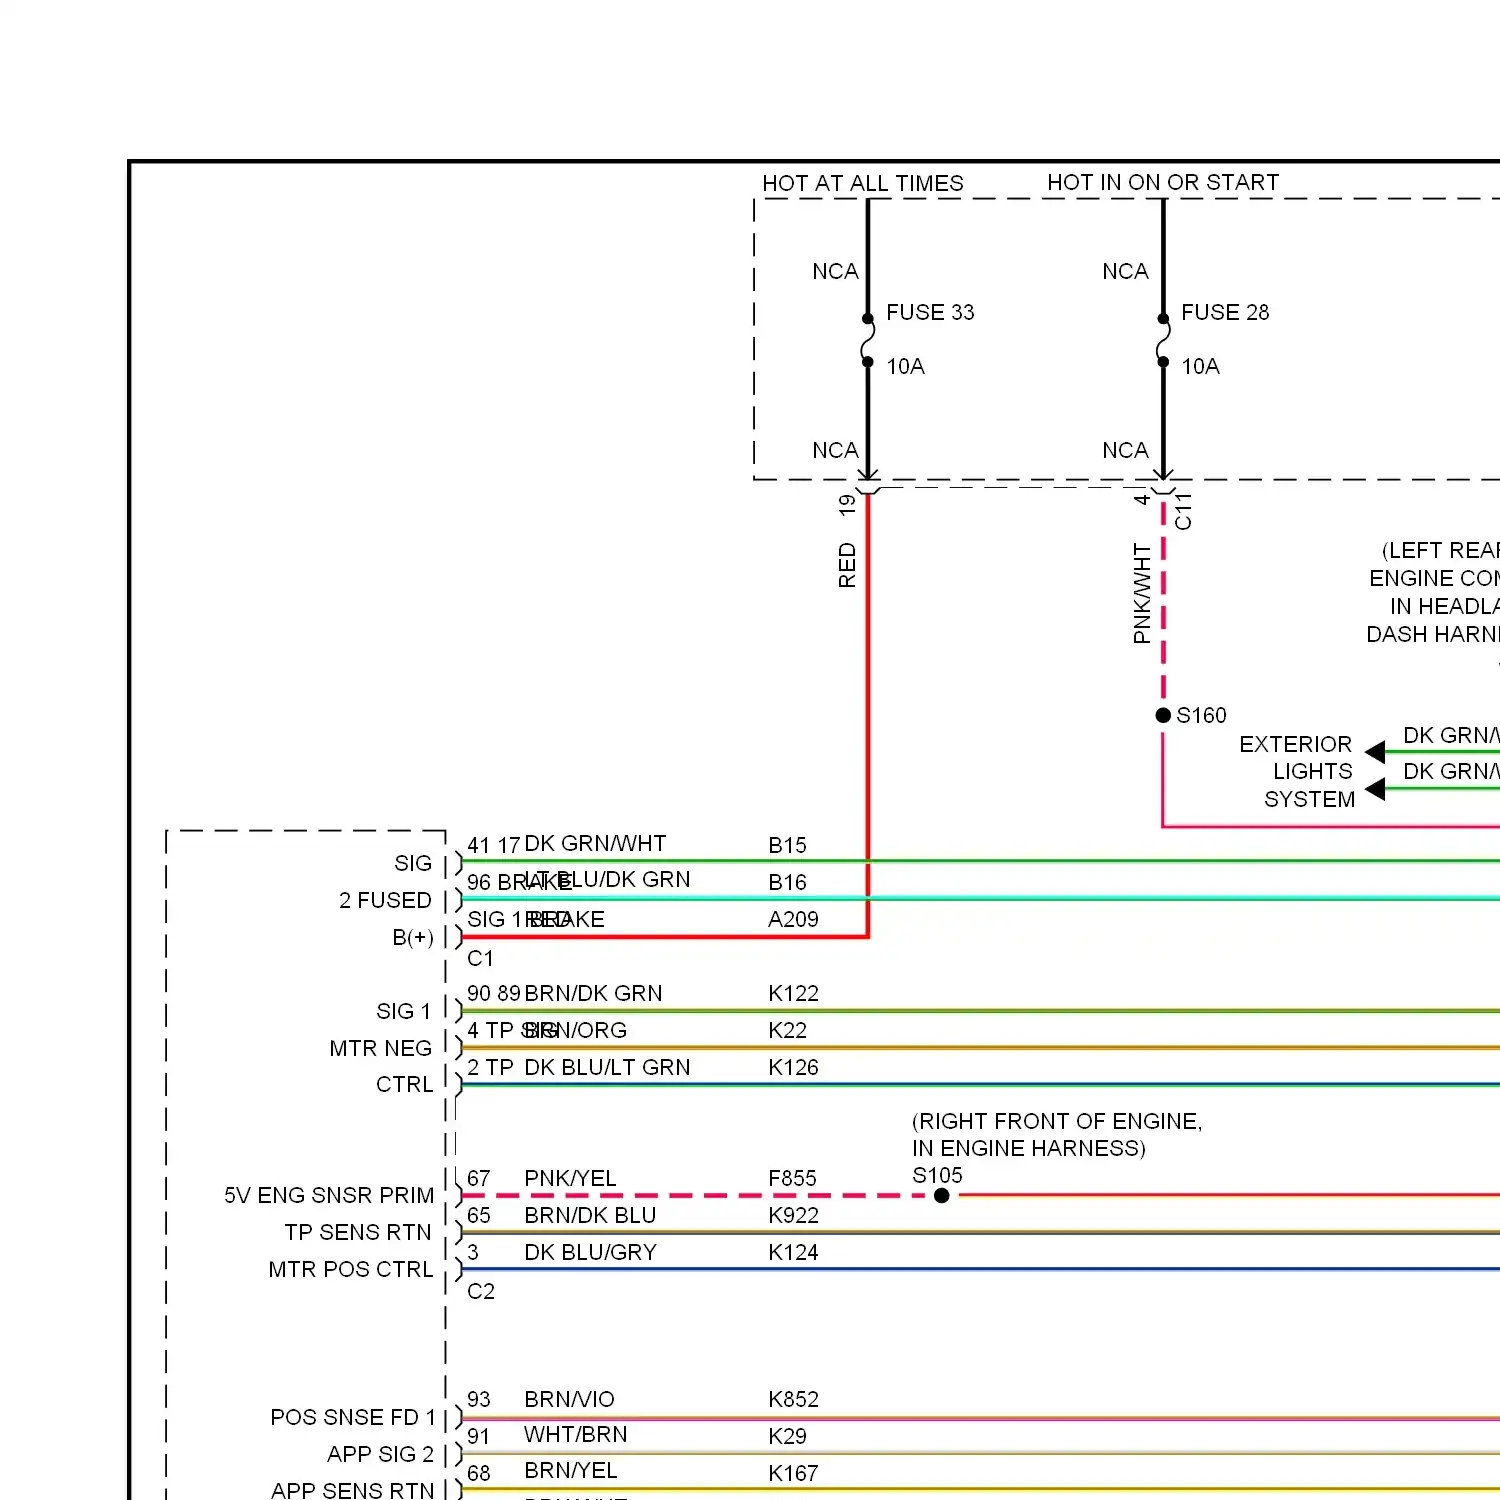
Task: Select the MTR NEG pin label
Action: 381,1048
